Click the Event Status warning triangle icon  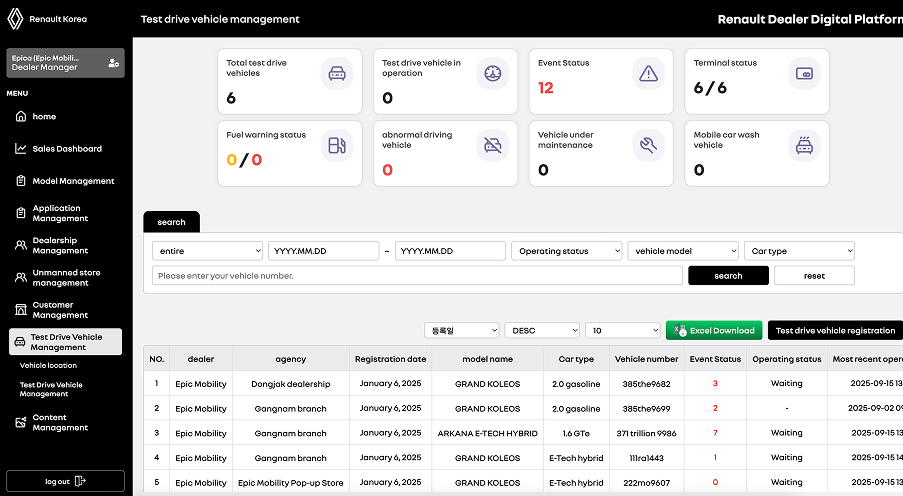pos(649,73)
